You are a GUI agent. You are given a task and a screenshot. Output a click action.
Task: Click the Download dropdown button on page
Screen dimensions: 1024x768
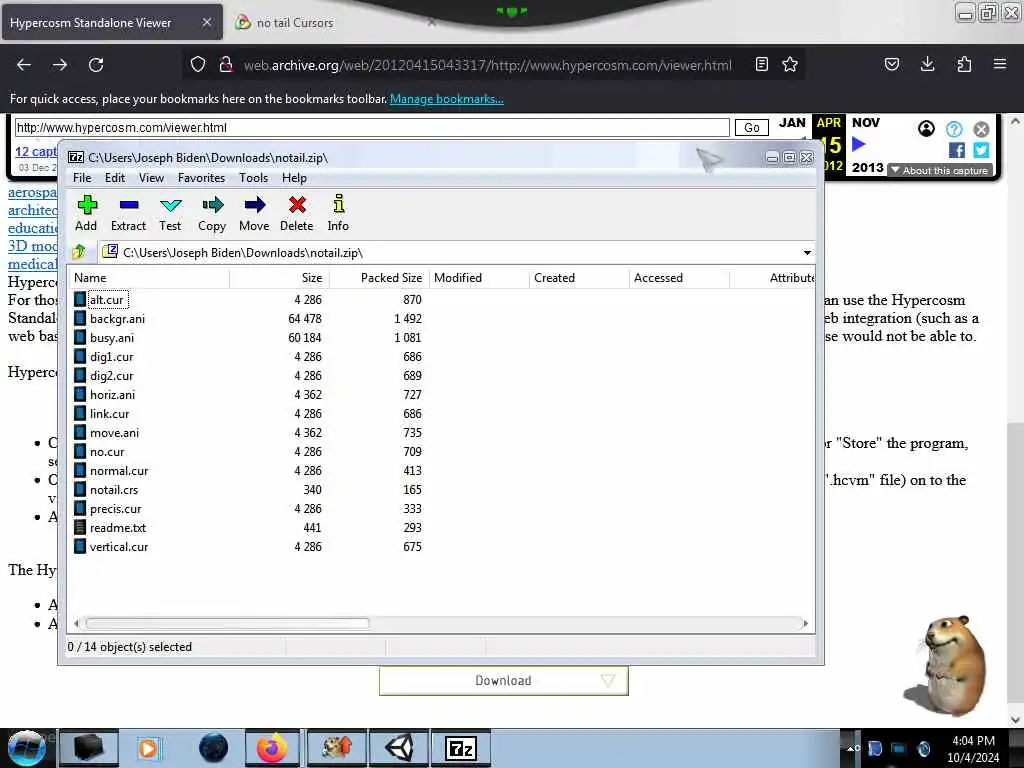click(x=504, y=680)
